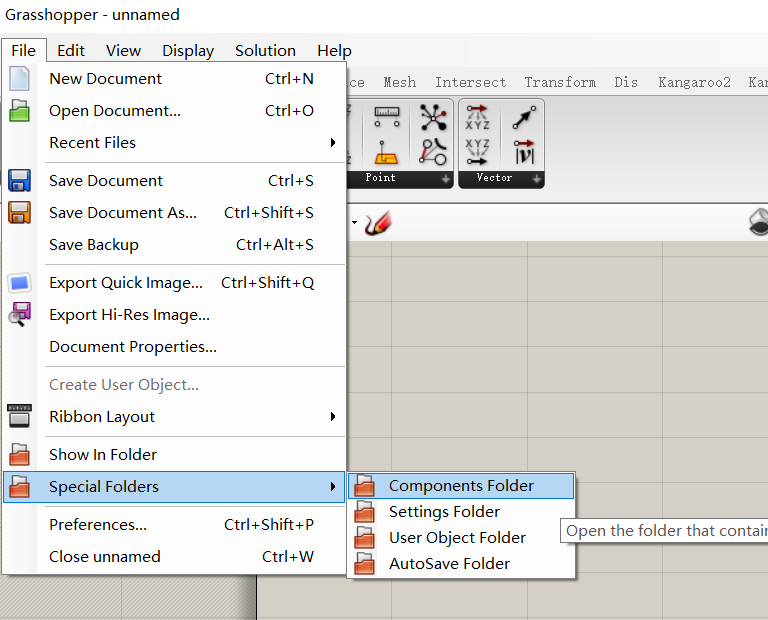
Task: Expand the Vector panel via plus arrow
Action: click(x=536, y=179)
